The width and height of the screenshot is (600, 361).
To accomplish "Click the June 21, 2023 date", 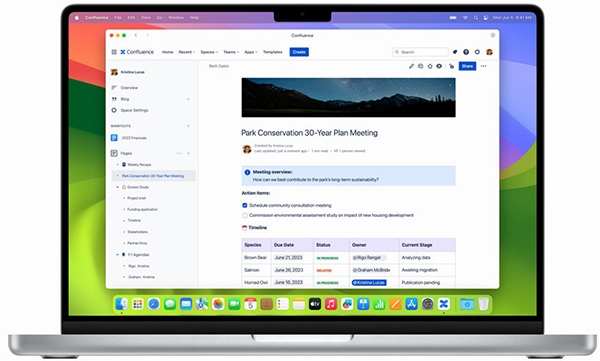I will coord(289,258).
